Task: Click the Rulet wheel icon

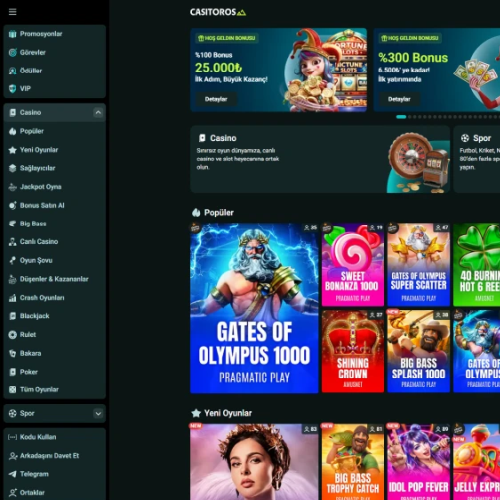Action: click(x=13, y=335)
